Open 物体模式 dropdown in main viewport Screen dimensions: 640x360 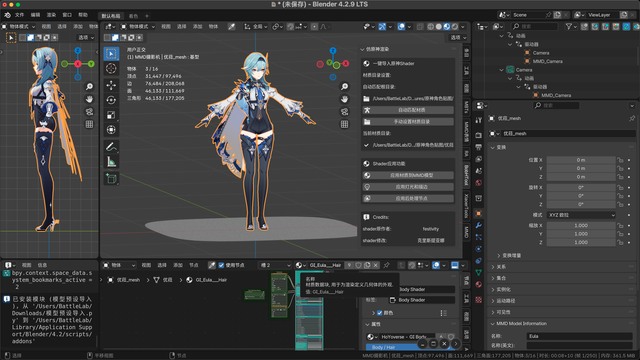coord(138,27)
